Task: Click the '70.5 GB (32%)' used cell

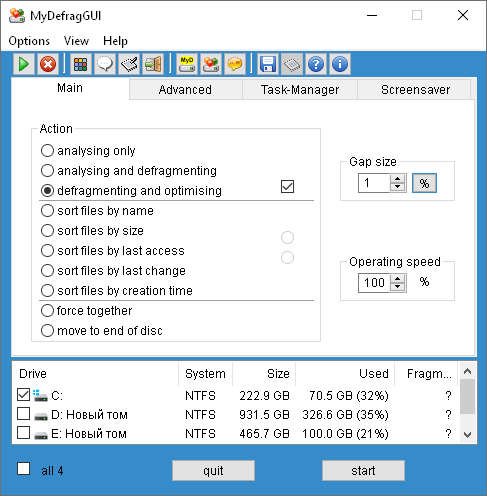Action: coord(349,396)
